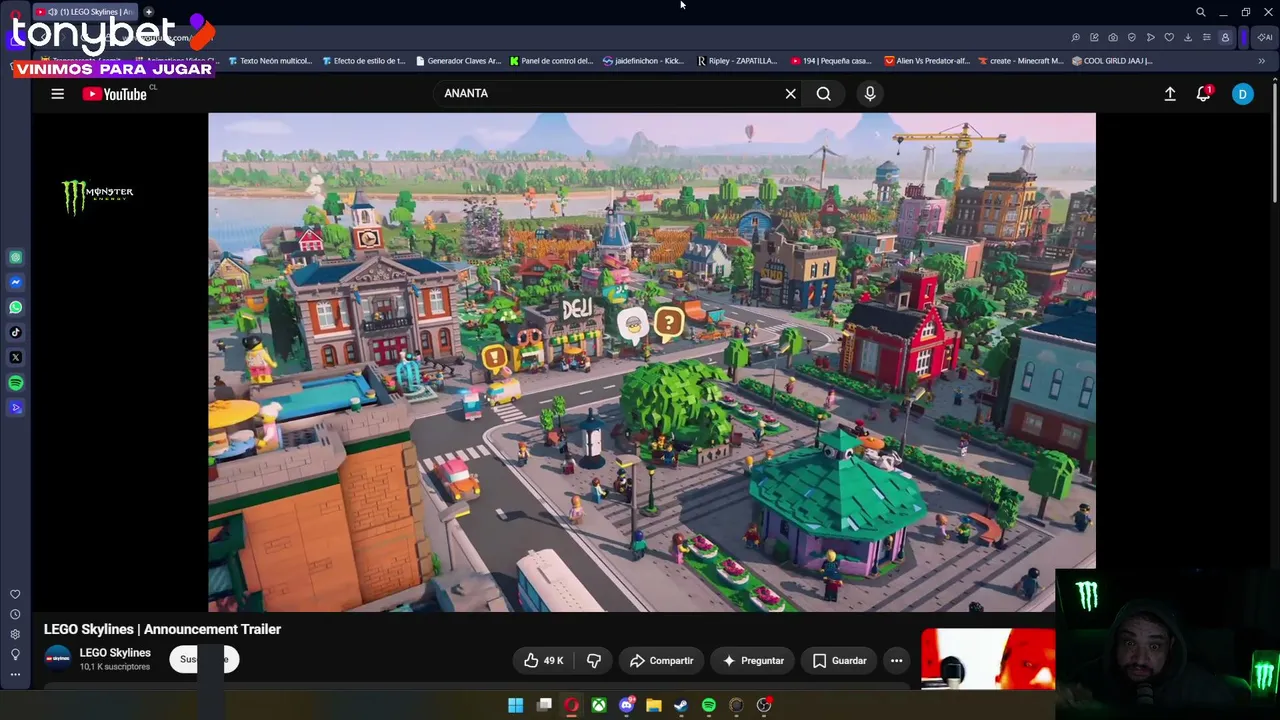Open Spotify in the browser sidebar

click(x=15, y=383)
